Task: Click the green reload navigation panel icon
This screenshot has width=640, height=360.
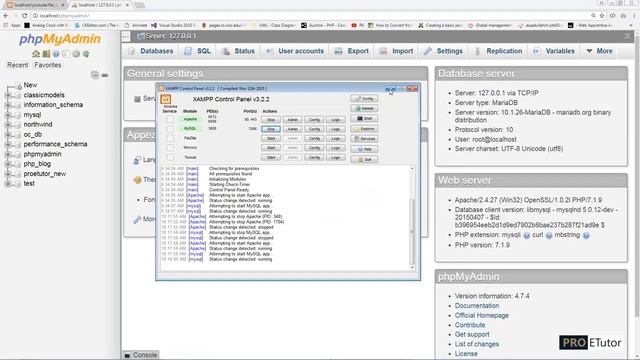Action: (86, 54)
